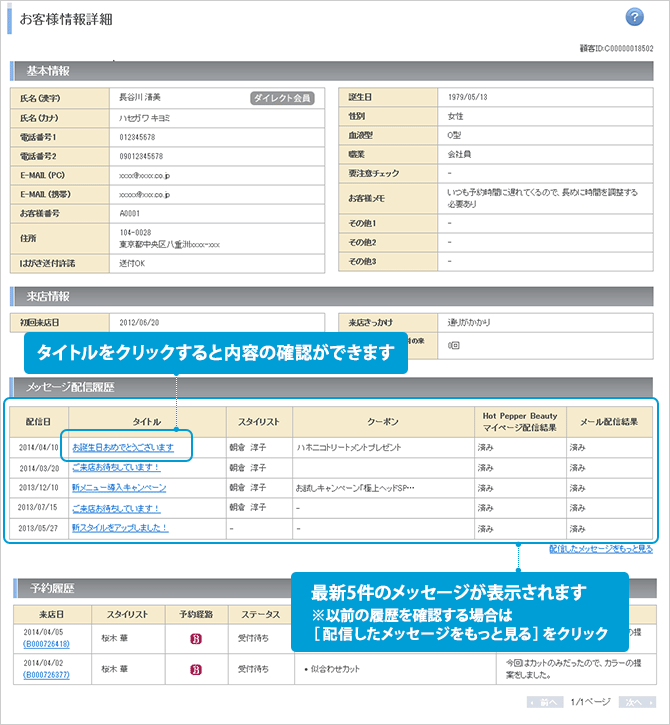Select the メッセージ配信履歴 section header
The height and width of the screenshot is (725, 670).
(69, 386)
